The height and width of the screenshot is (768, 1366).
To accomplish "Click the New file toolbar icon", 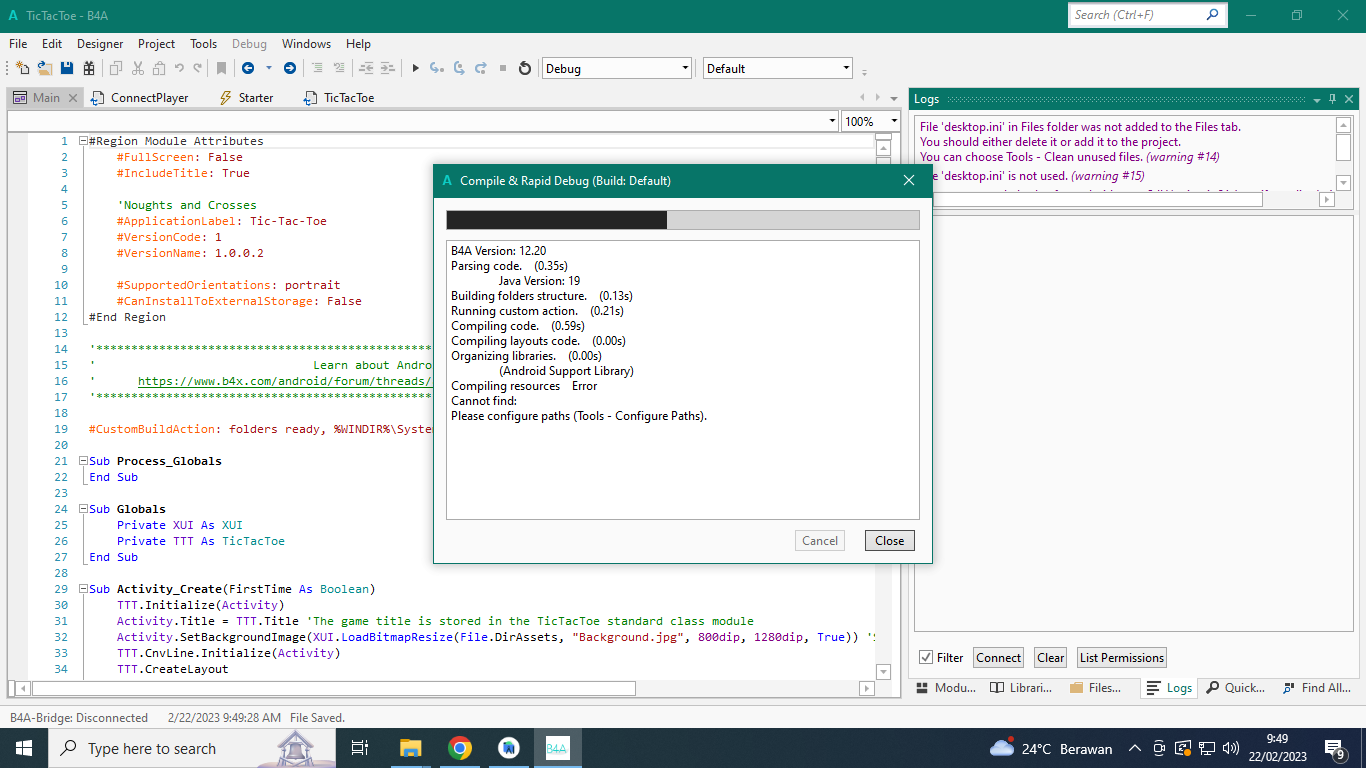I will click(x=22, y=68).
